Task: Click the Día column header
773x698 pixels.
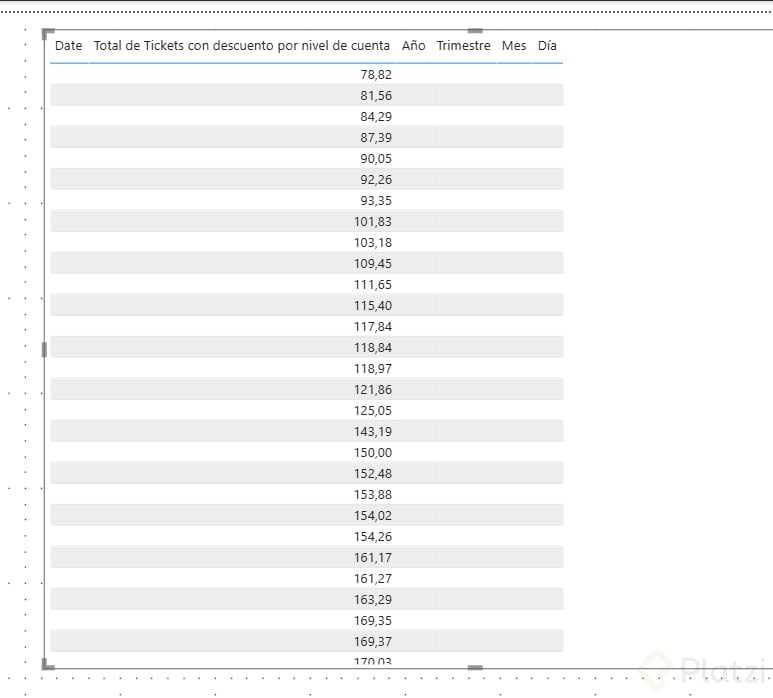Action: 547,46
